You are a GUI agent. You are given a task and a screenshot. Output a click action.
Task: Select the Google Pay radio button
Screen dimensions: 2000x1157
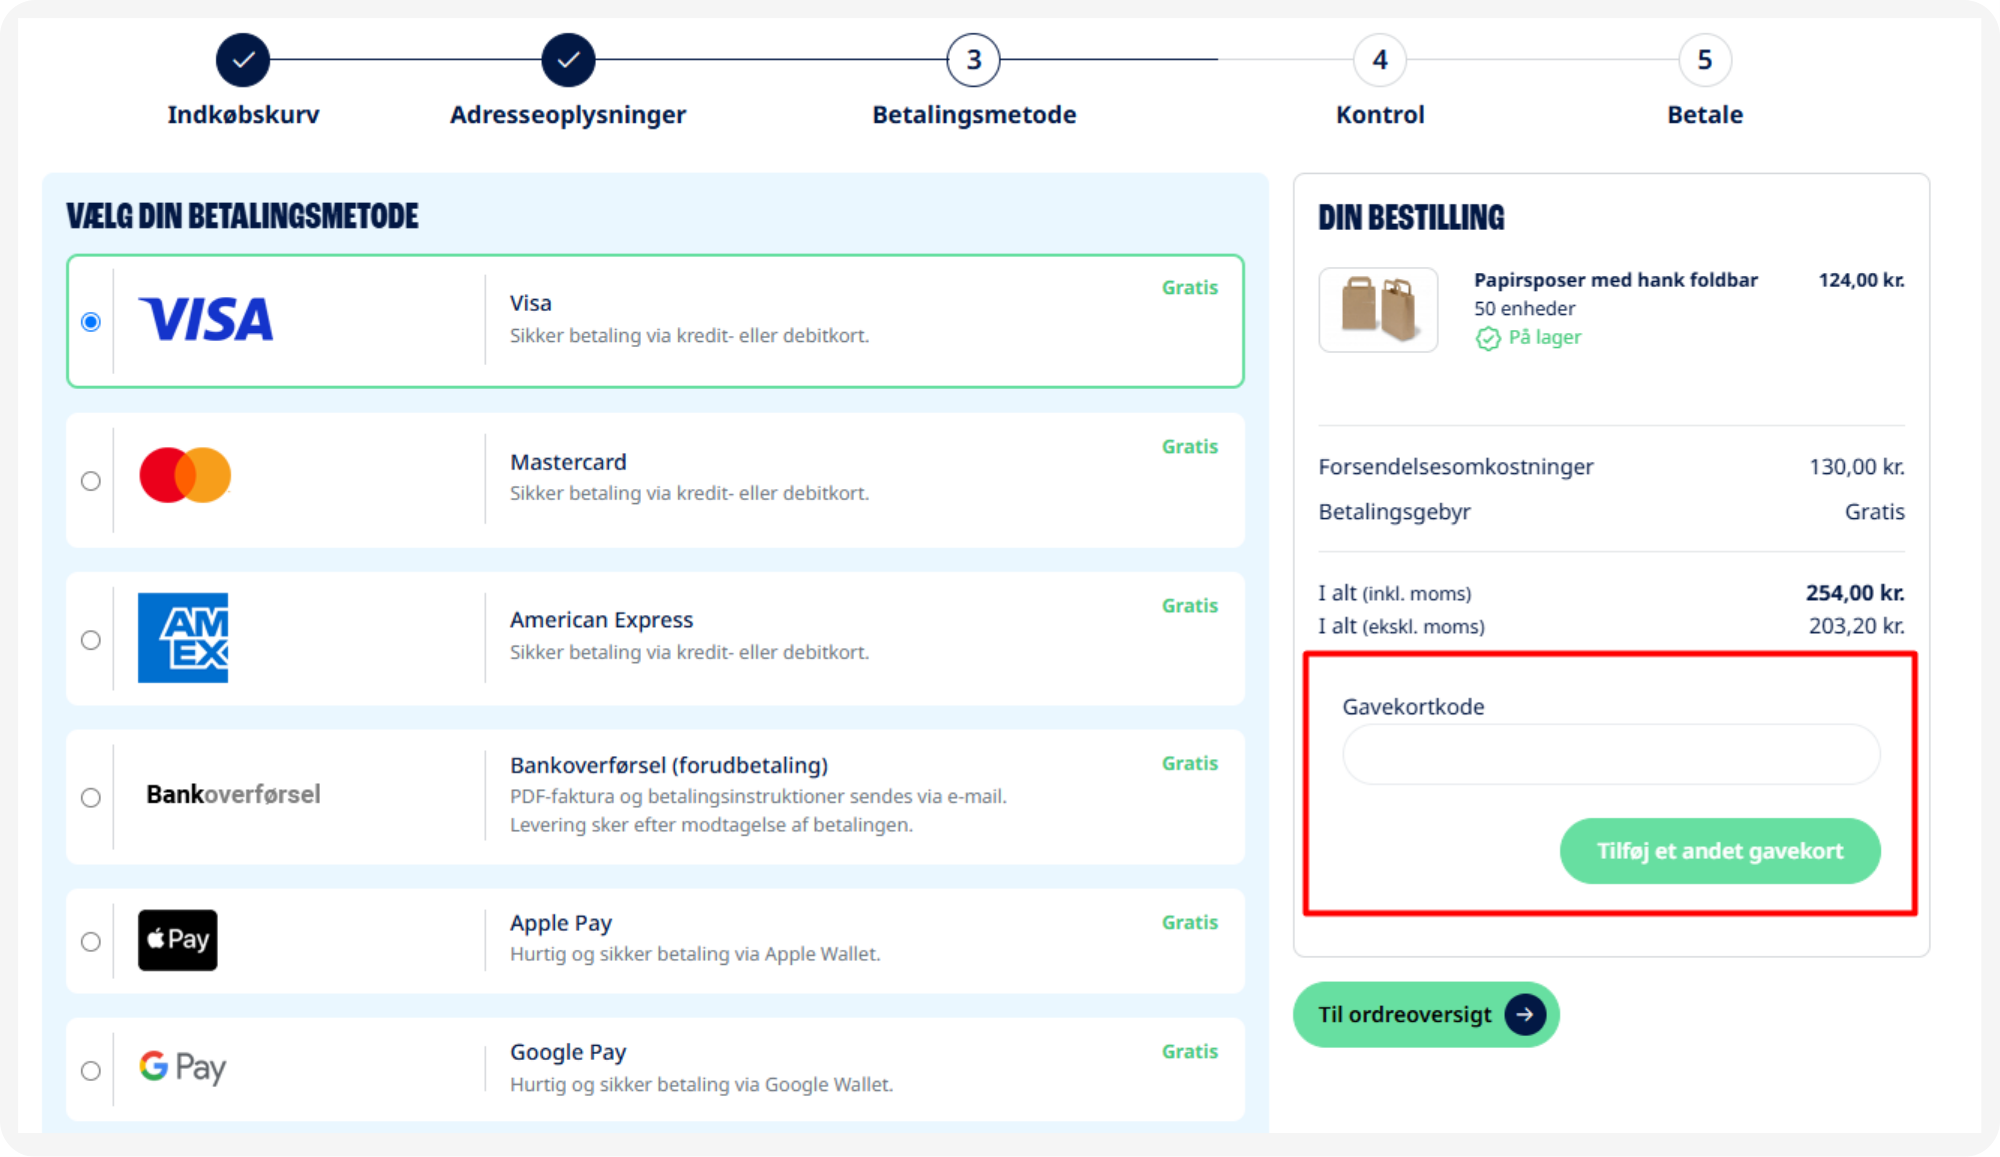click(91, 1071)
